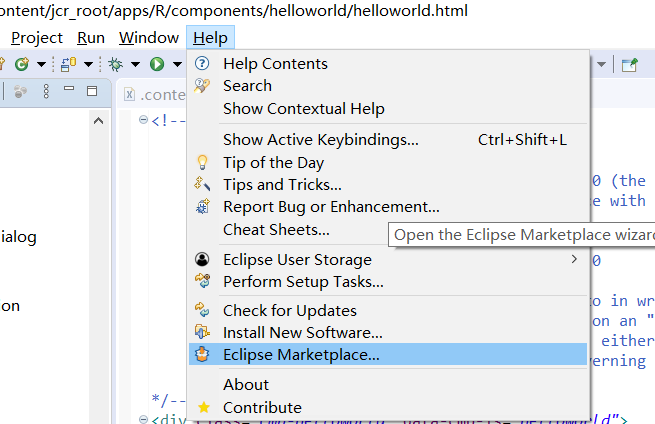Open dropdown arrow left of the perspective icon

pos(602,65)
